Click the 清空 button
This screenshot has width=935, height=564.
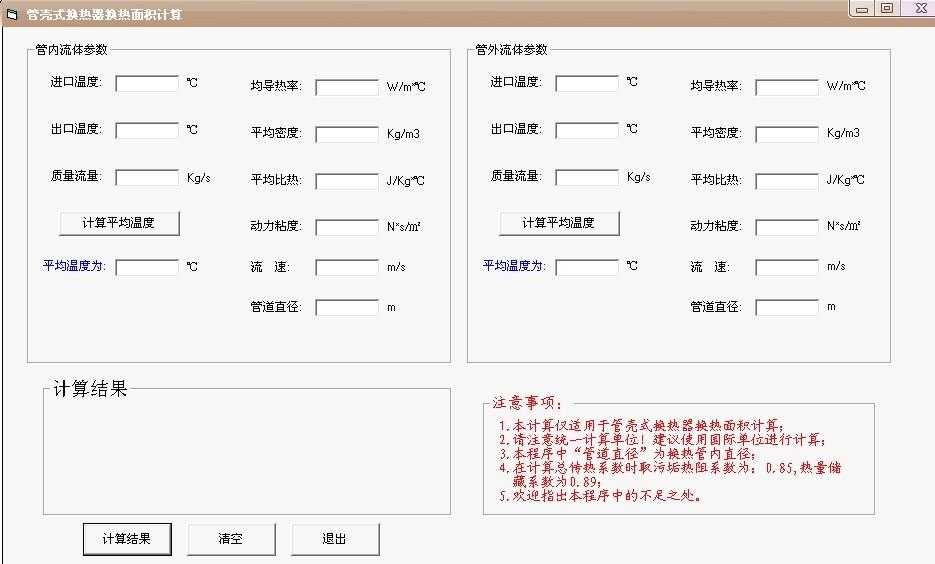click(x=231, y=539)
